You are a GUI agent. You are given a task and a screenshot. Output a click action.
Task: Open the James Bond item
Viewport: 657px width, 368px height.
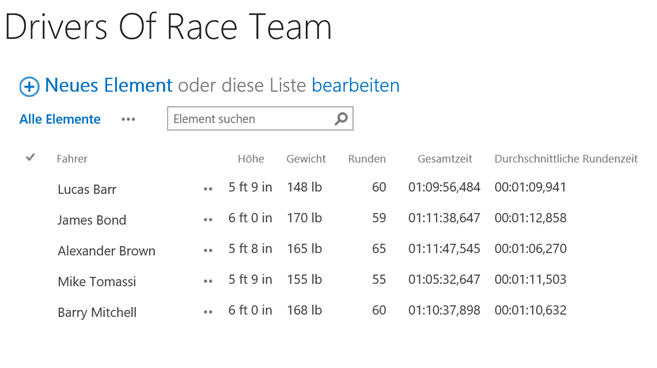[92, 220]
